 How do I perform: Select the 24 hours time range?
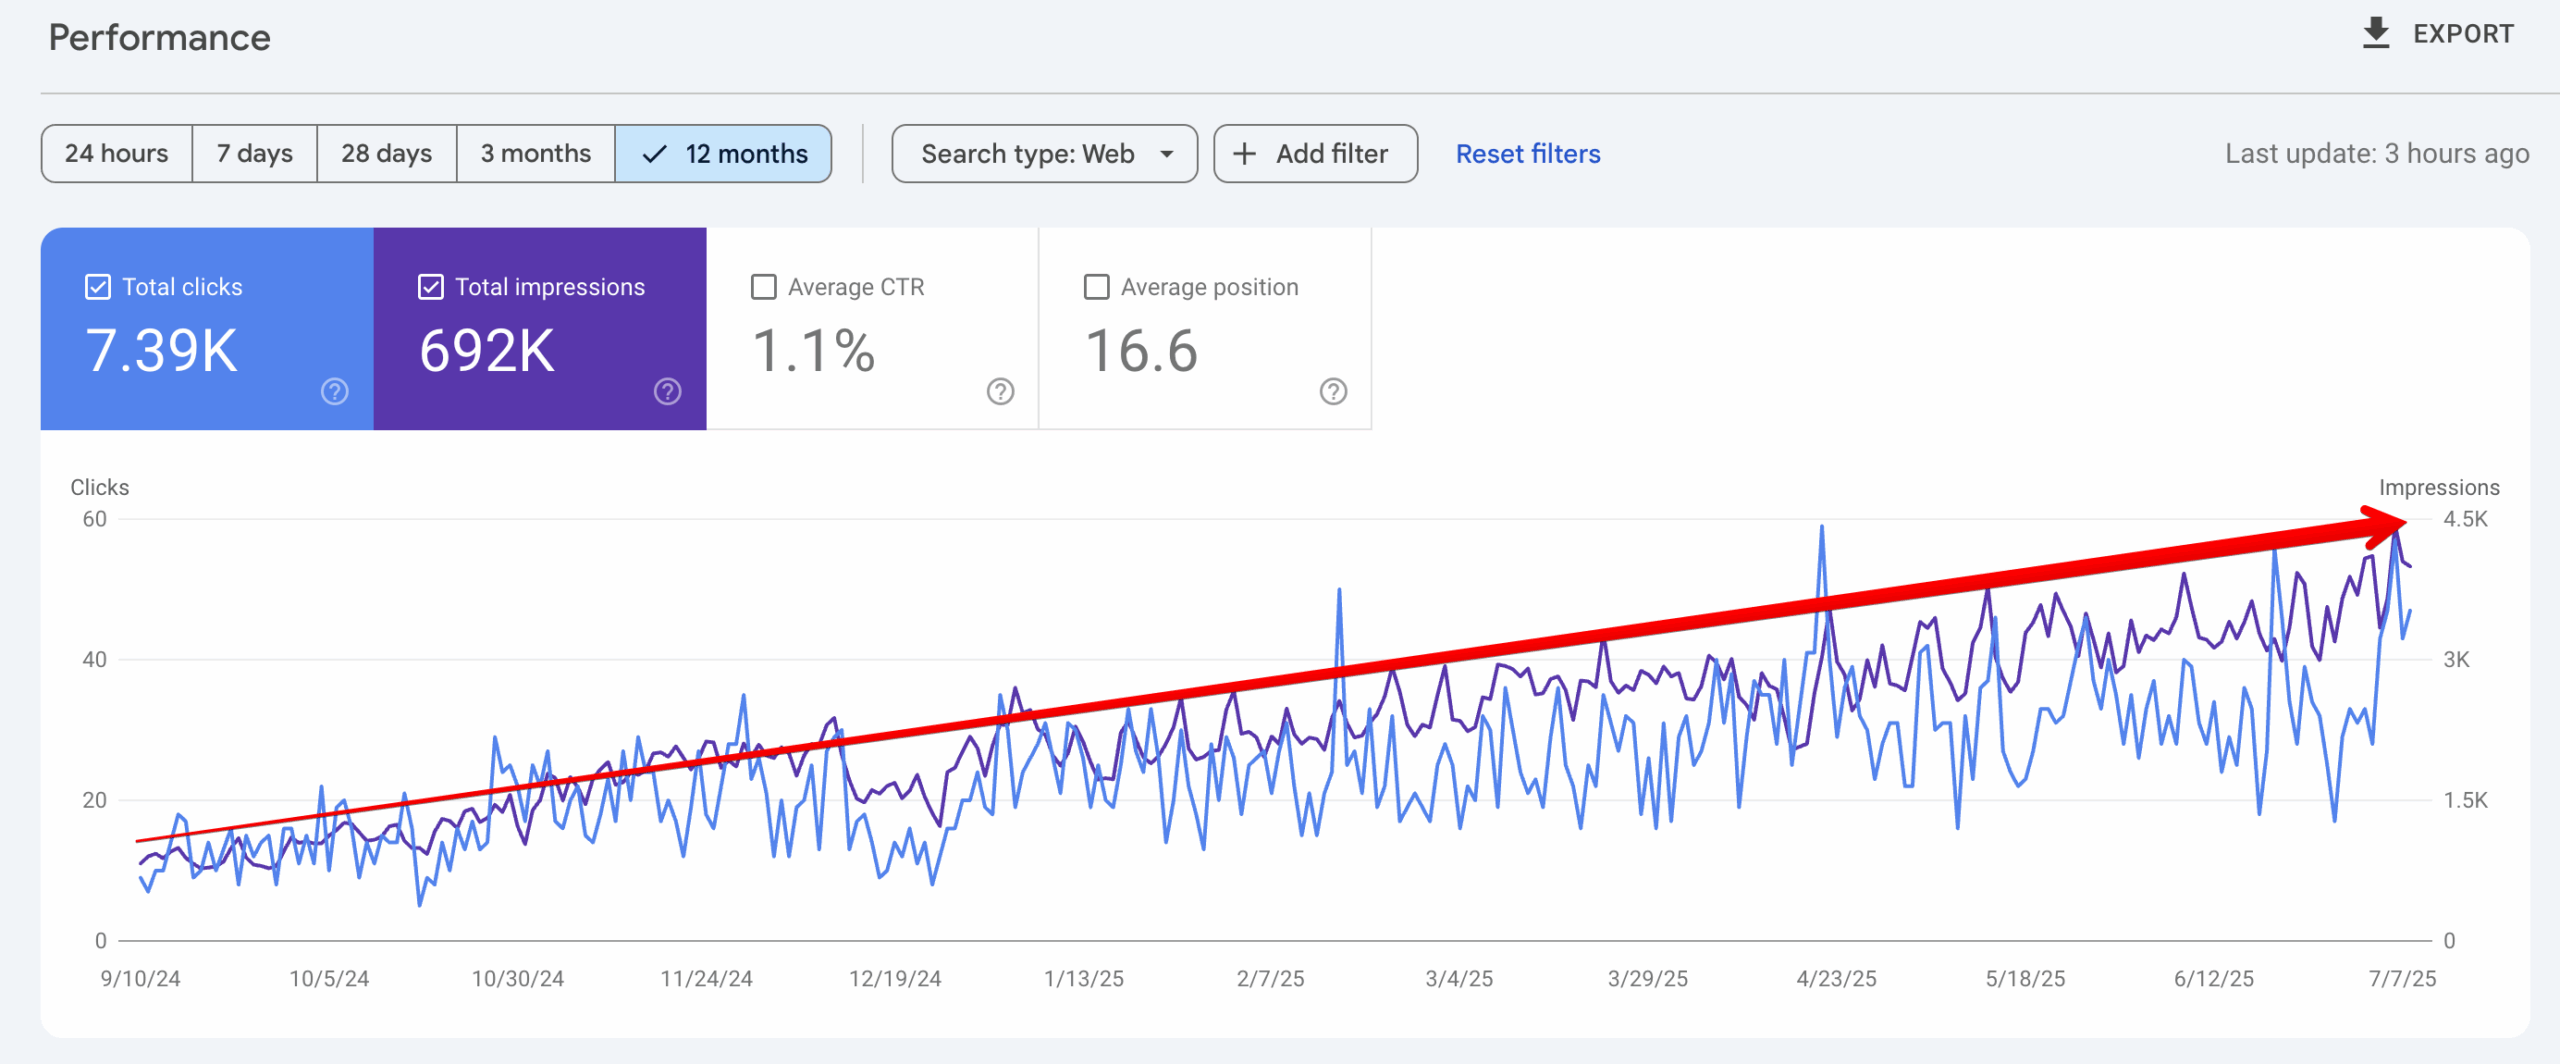pos(116,154)
